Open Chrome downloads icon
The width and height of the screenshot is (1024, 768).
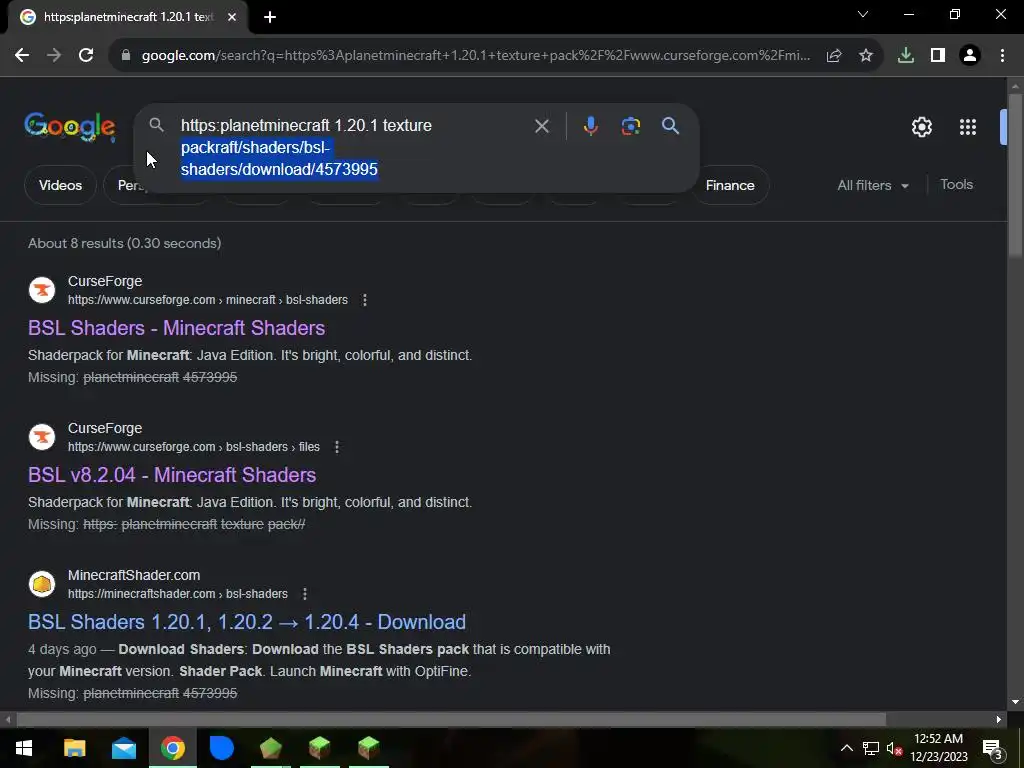pos(906,56)
